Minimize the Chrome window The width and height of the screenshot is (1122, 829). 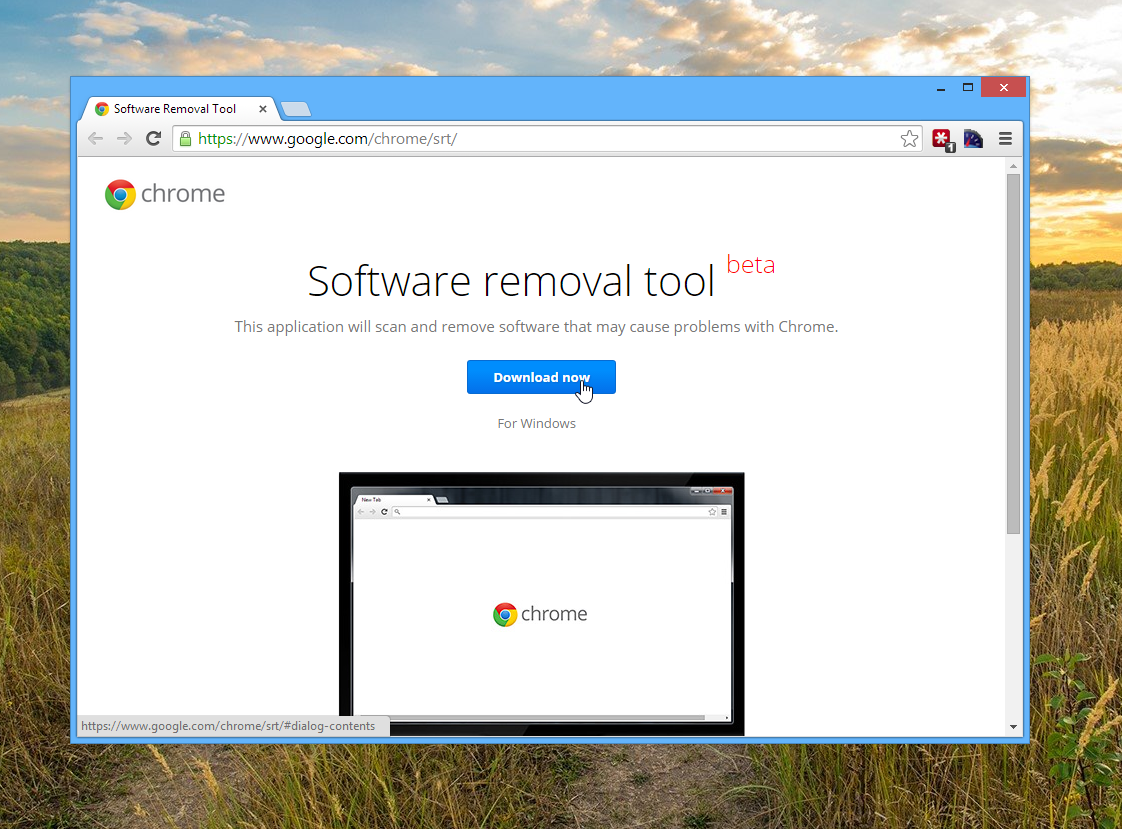(x=941, y=88)
